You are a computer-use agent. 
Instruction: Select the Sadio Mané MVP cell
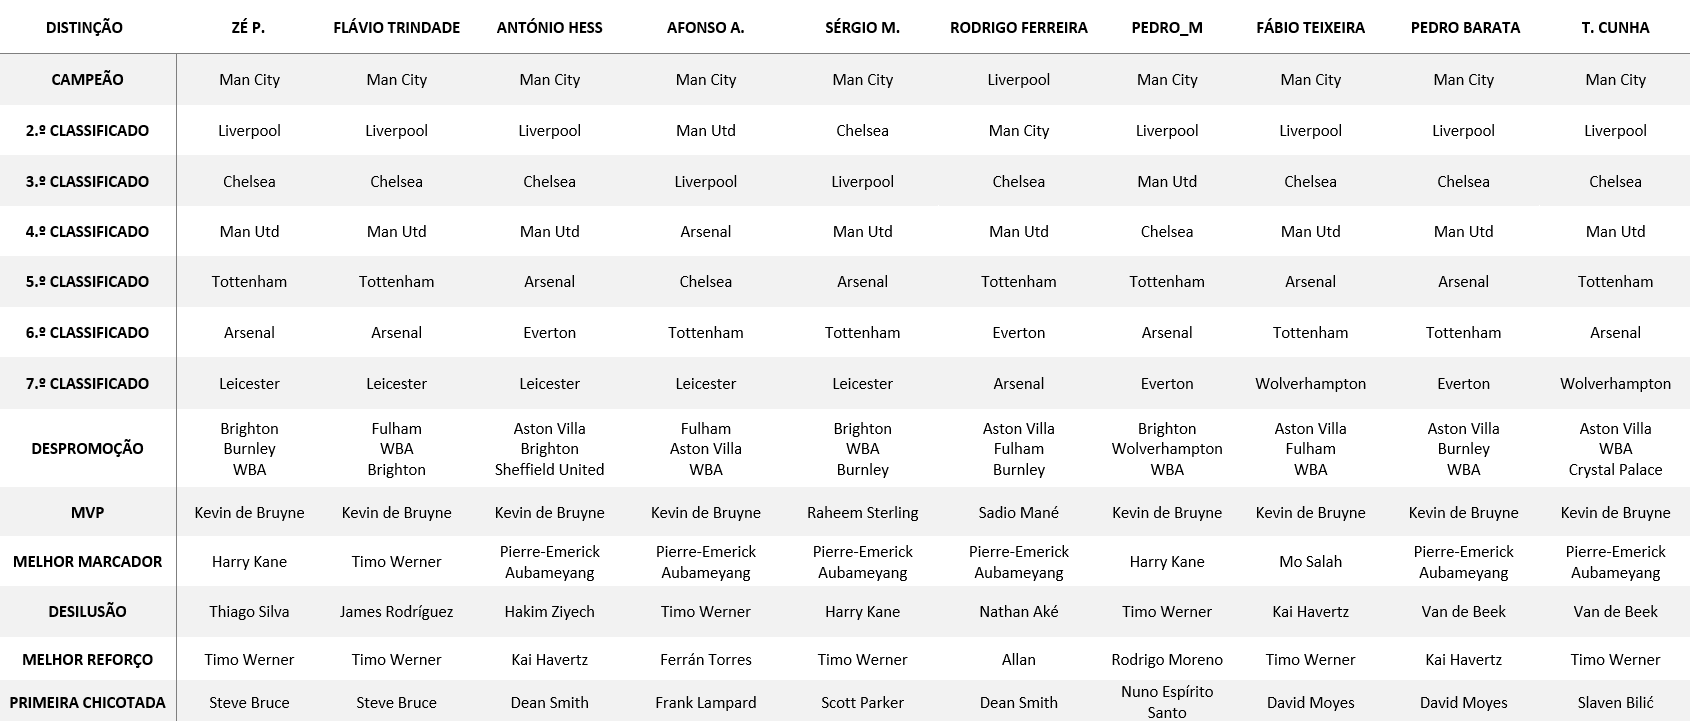tap(1018, 513)
